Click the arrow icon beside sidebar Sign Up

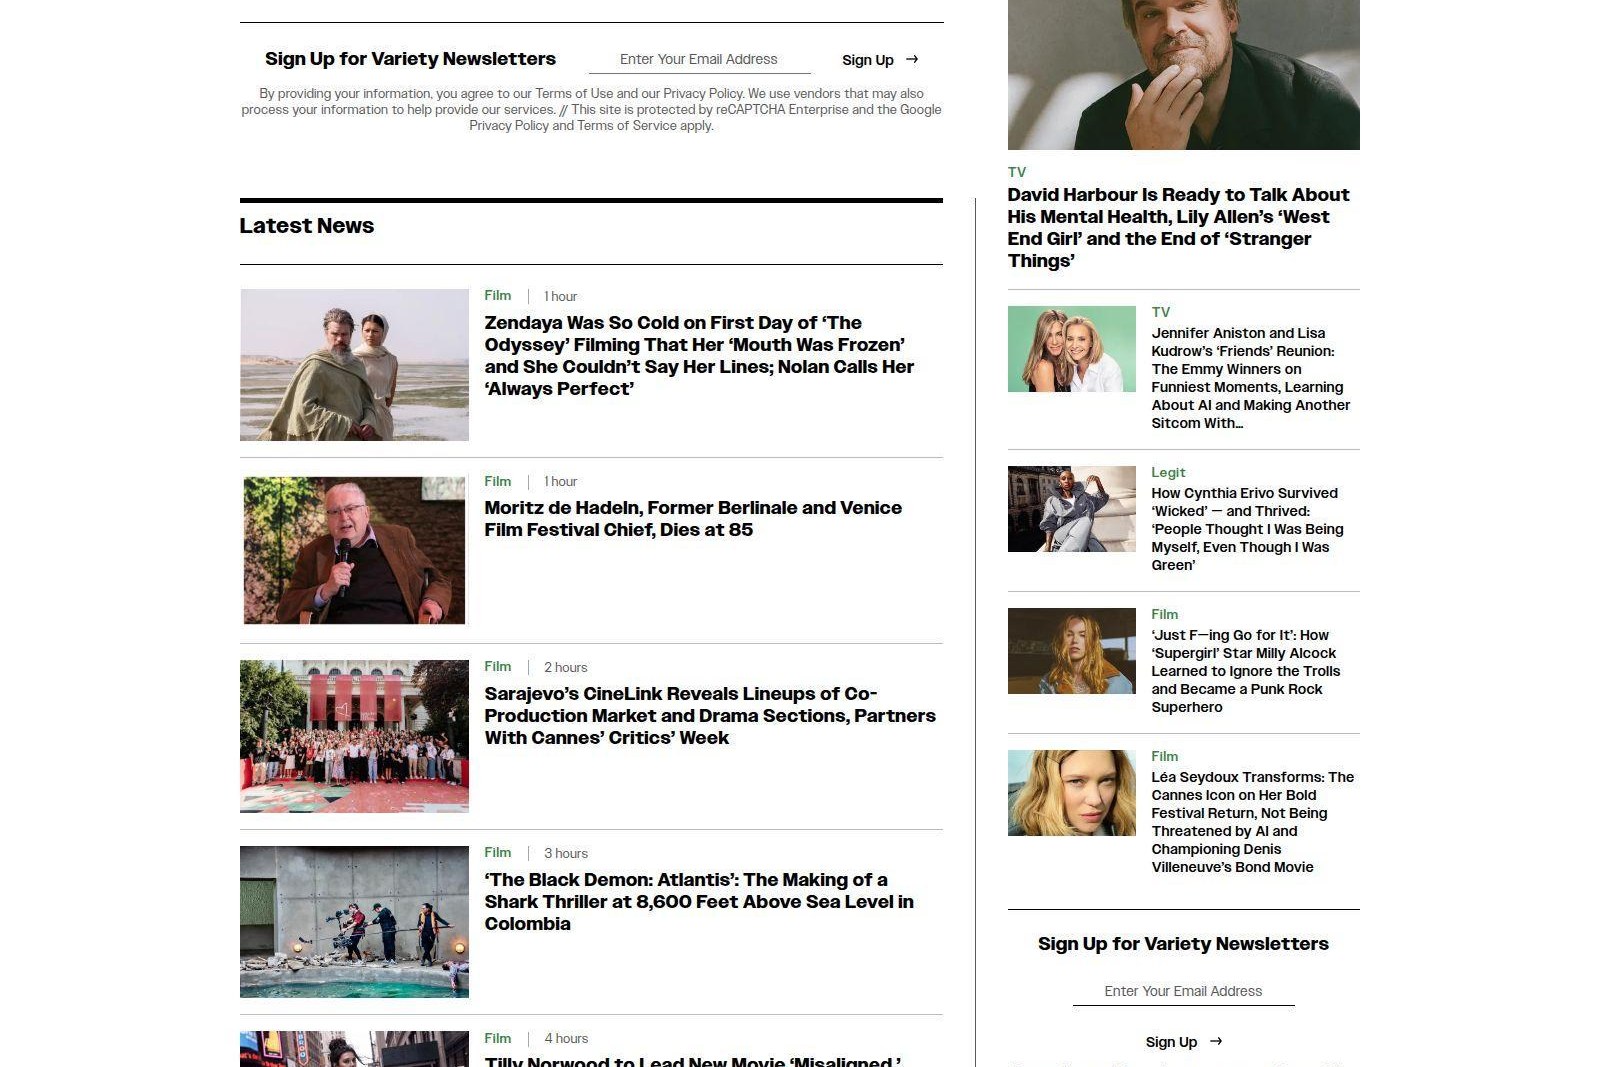[1216, 1041]
